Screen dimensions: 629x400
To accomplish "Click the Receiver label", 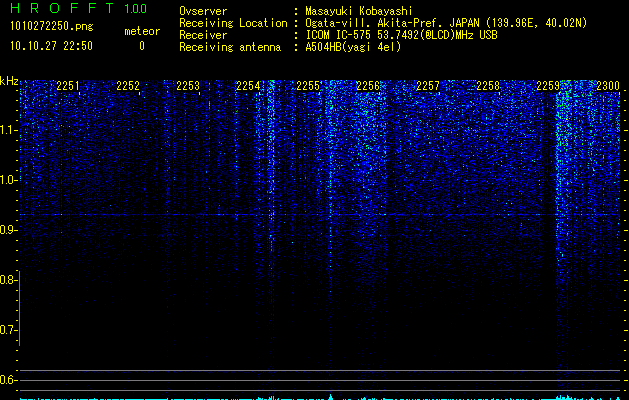I will (203, 35).
